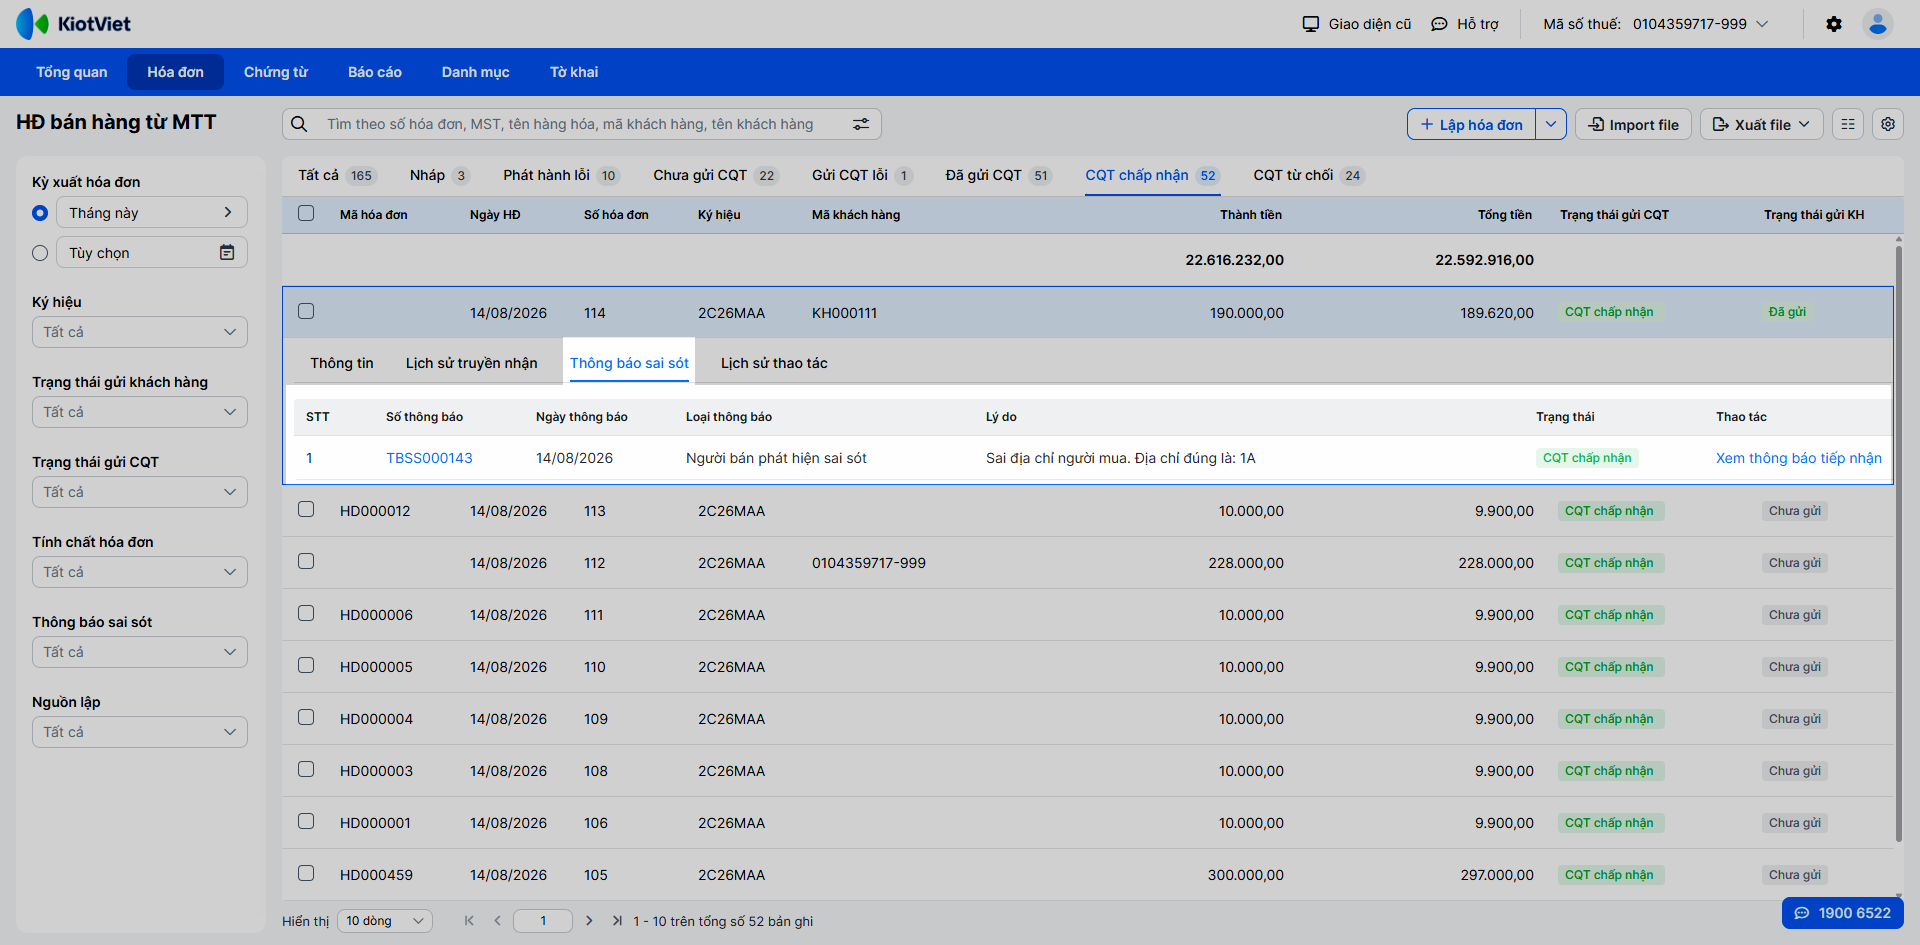Check the invoice 112 row checkbox
Image resolution: width=1920 pixels, height=945 pixels.
pos(306,561)
